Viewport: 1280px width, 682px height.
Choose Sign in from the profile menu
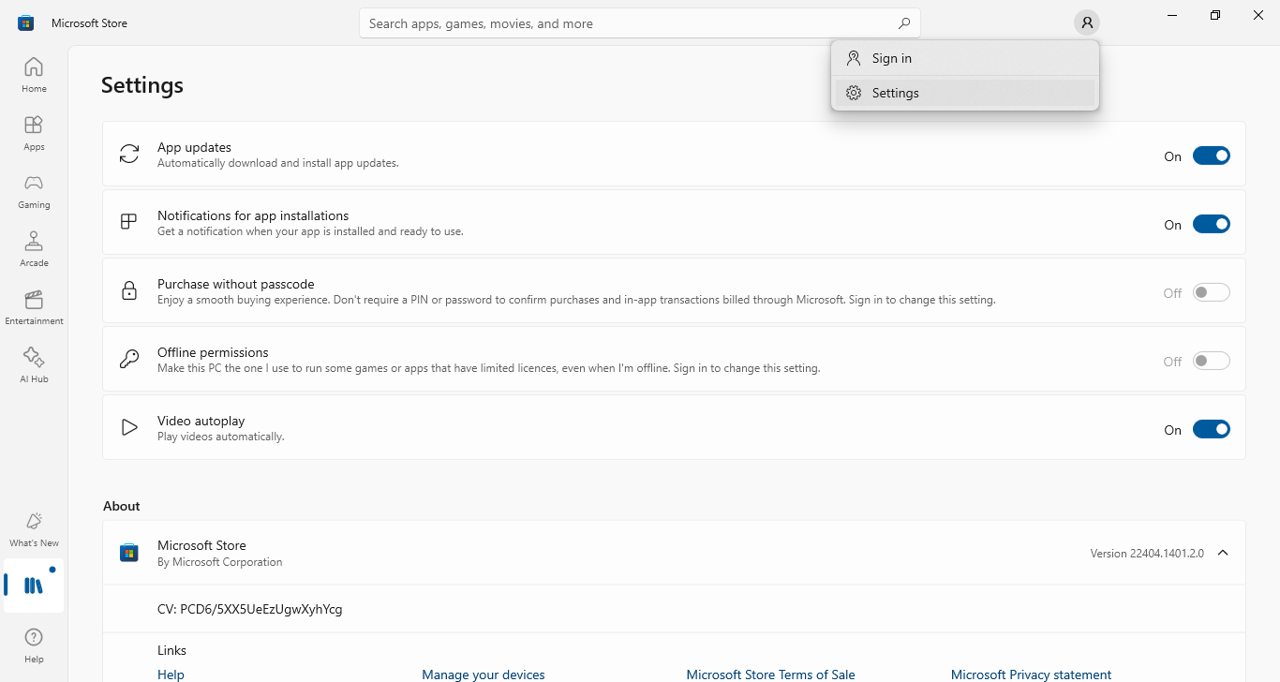(965, 58)
